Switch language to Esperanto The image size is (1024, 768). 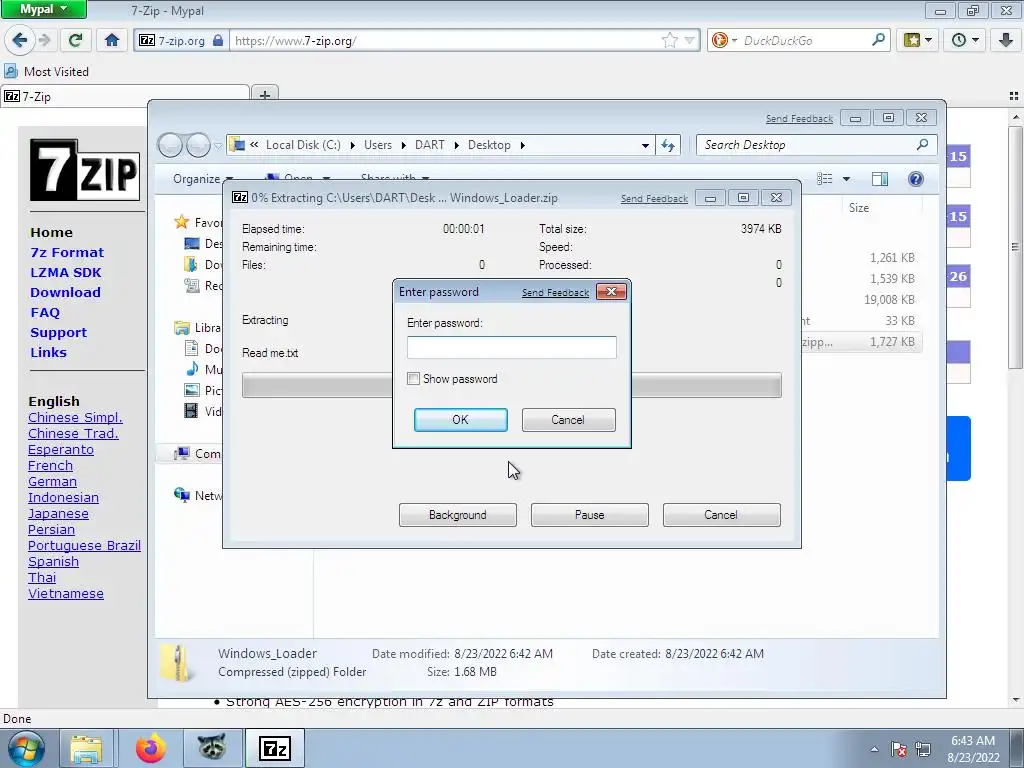[x=61, y=449]
